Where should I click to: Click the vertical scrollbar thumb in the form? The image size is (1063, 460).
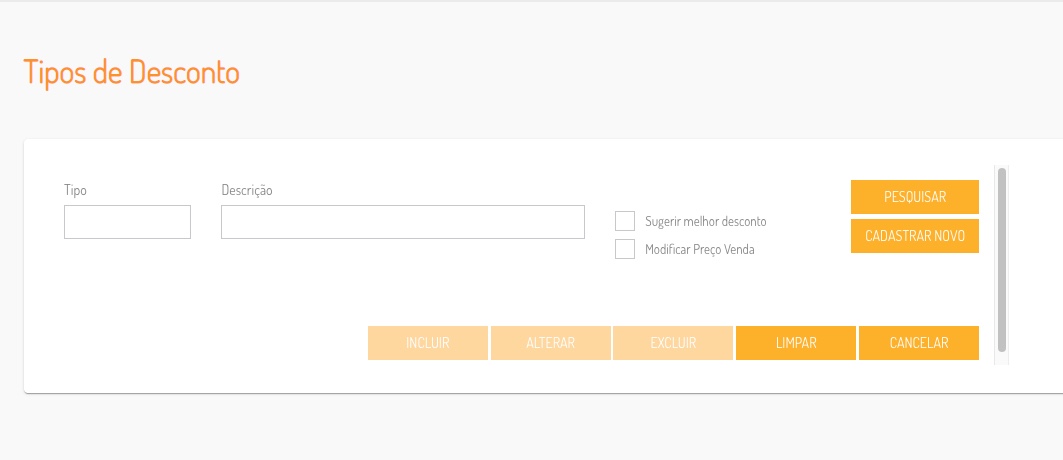pyautogui.click(x=1002, y=260)
